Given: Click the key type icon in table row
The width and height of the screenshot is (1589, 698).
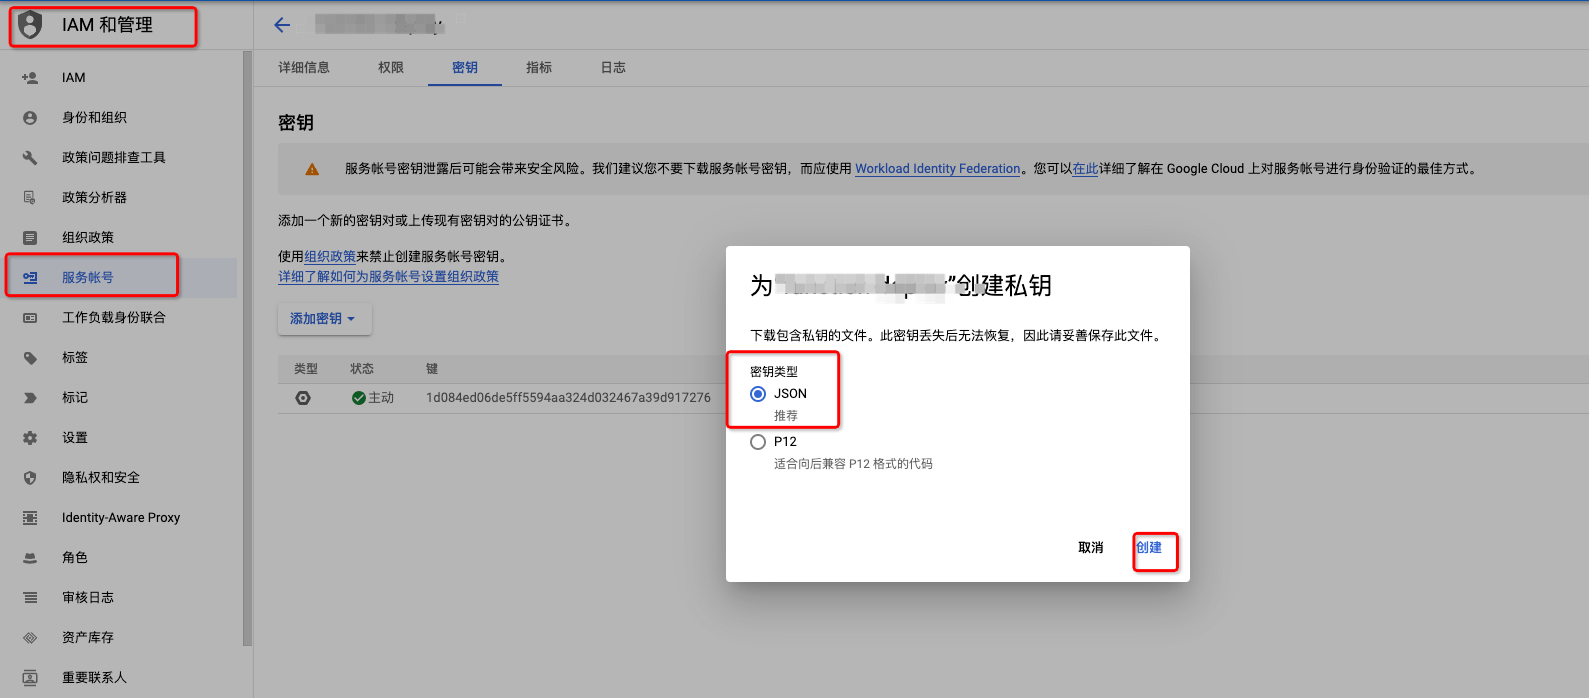Looking at the screenshot, I should pos(303,398).
